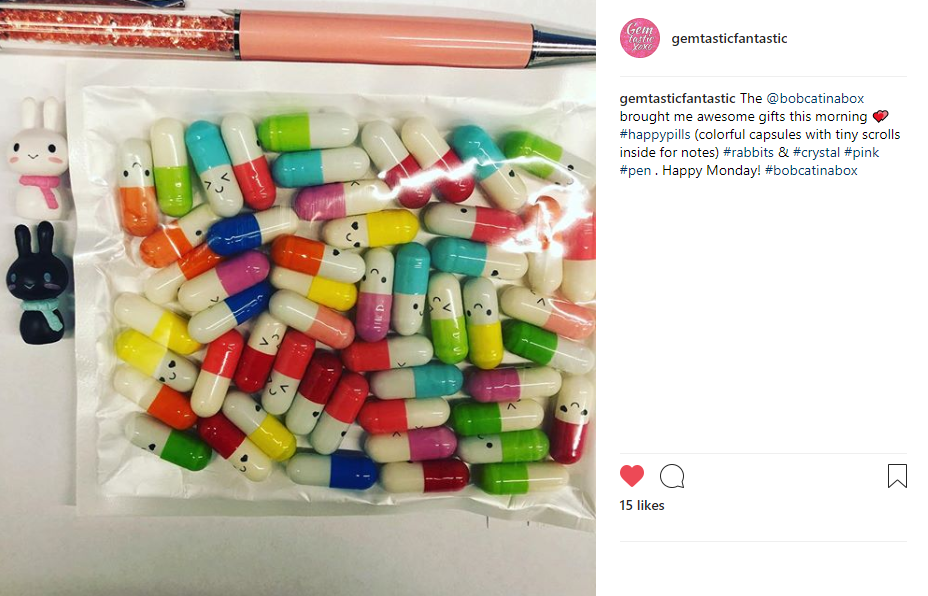Click the black rabbit figurine in photo

[37, 284]
